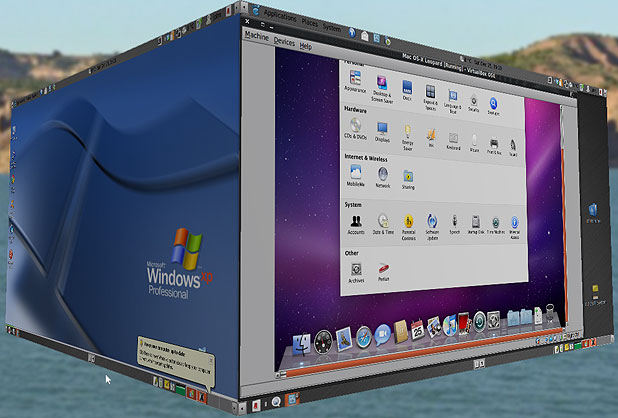This screenshot has height=418, width=618.
Task: Open the Trash in the Mac dock
Action: [x=551, y=313]
